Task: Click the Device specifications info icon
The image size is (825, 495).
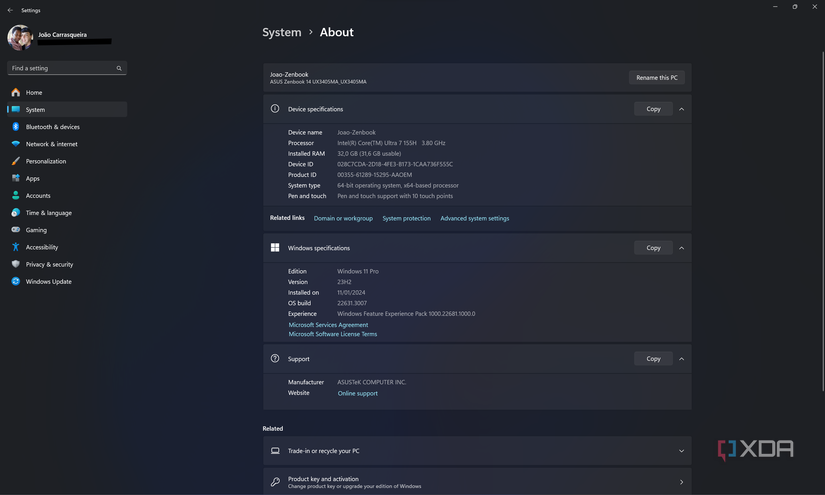Action: [275, 108]
